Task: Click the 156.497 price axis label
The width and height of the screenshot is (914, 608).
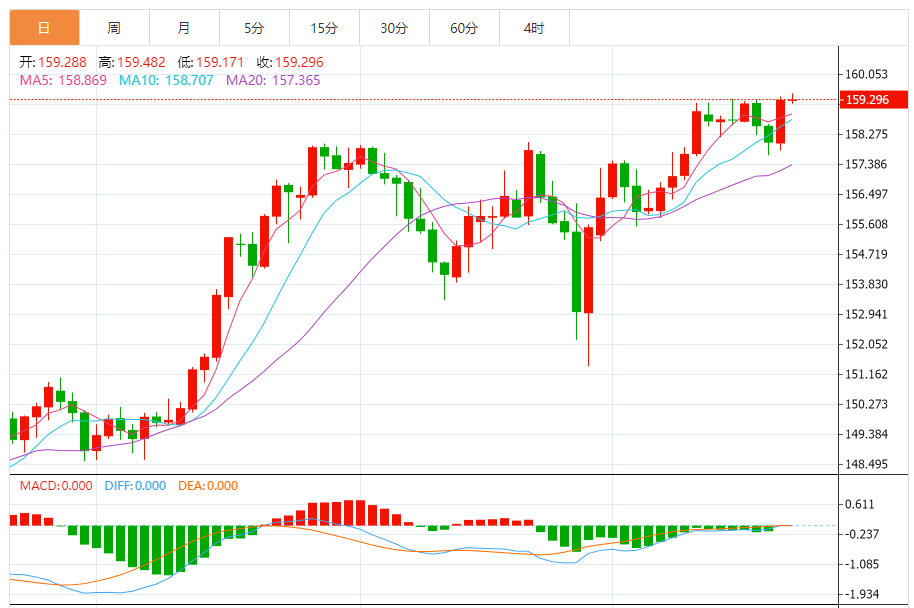Action: coord(866,194)
